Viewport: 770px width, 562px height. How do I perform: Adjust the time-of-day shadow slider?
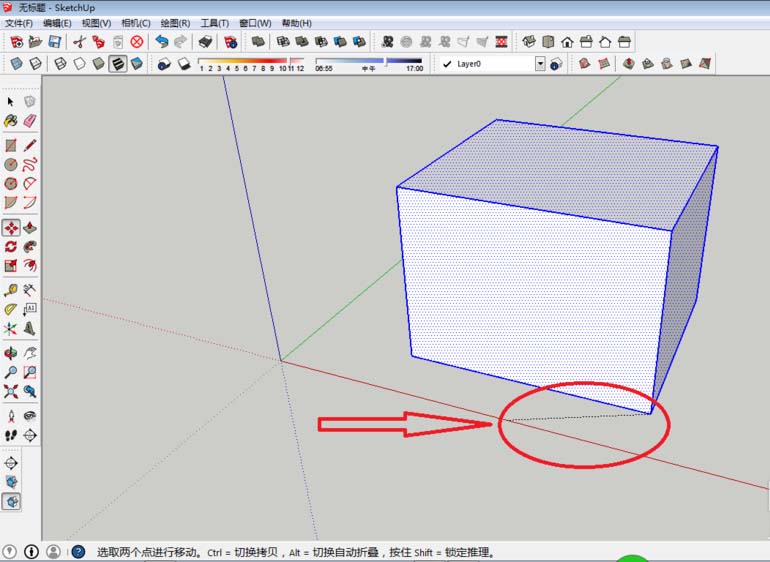click(x=368, y=61)
